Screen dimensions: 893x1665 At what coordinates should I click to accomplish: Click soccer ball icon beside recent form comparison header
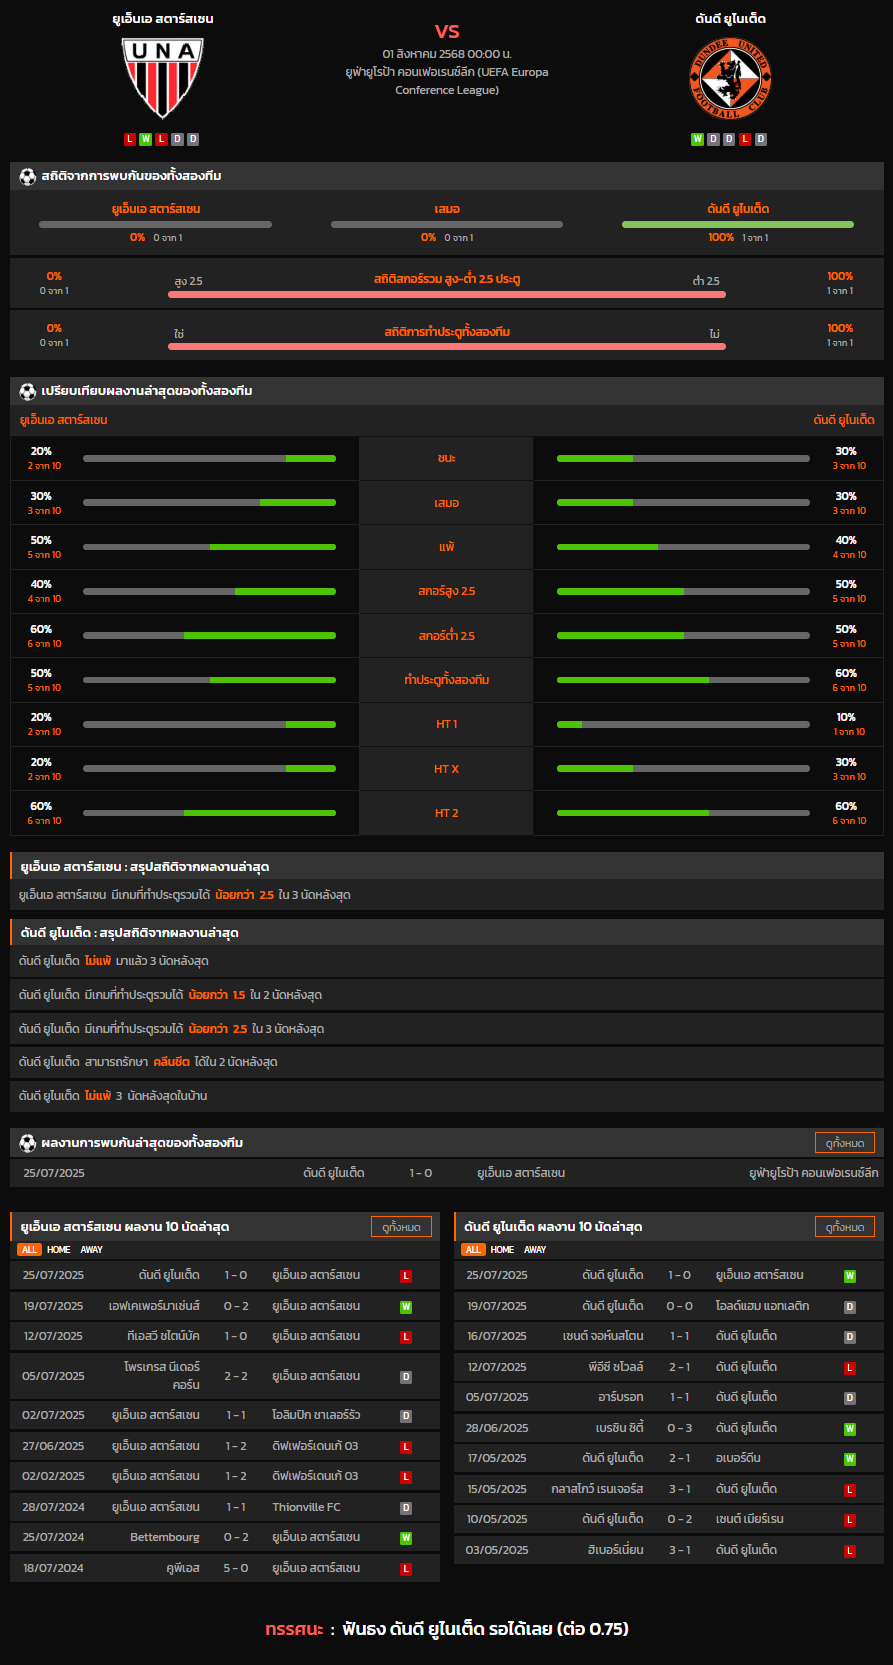pos(28,391)
